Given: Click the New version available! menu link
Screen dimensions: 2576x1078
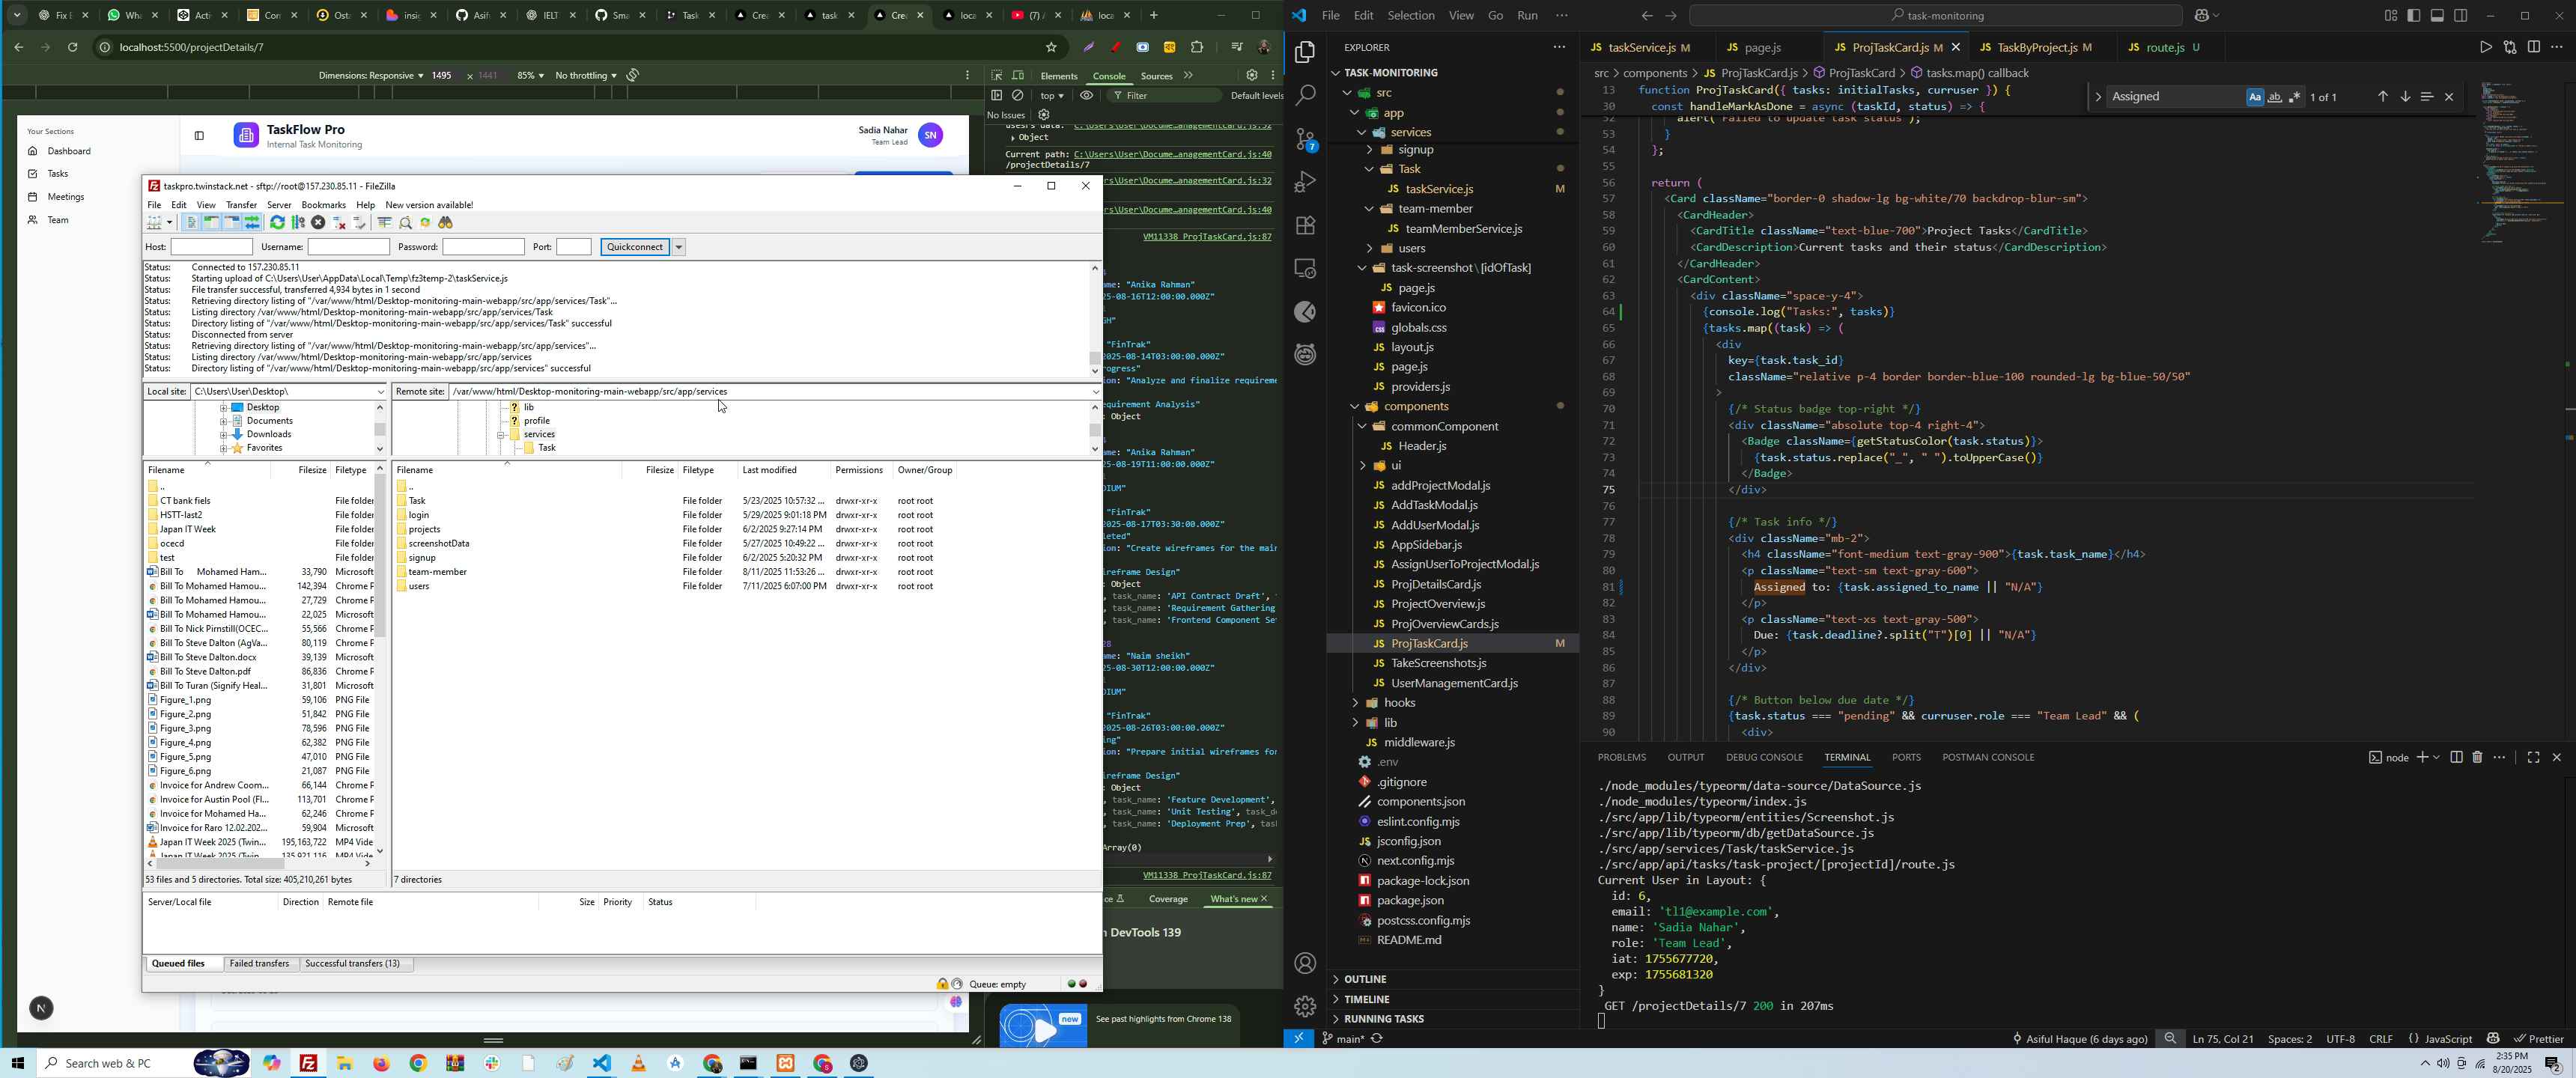Looking at the screenshot, I should (430, 205).
